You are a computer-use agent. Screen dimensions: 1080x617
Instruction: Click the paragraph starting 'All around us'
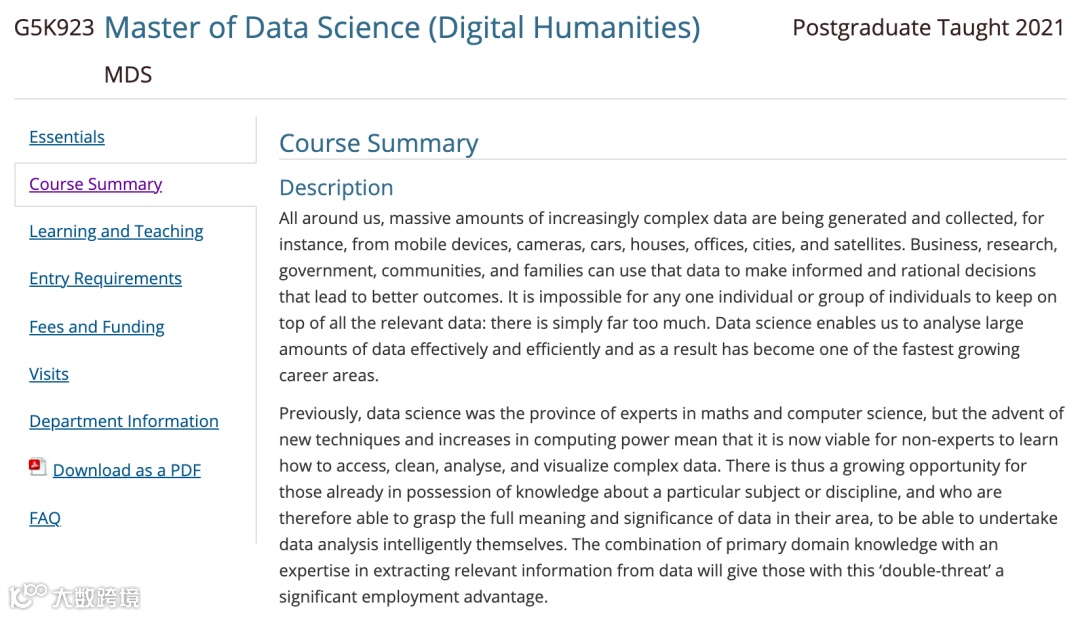click(x=668, y=297)
